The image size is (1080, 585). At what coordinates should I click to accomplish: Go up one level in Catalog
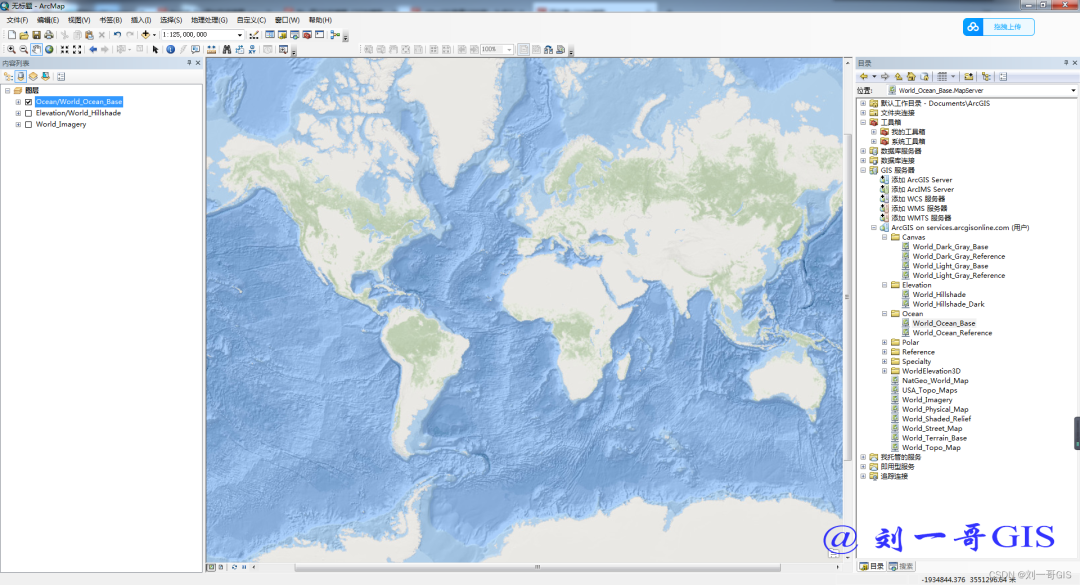(x=898, y=76)
